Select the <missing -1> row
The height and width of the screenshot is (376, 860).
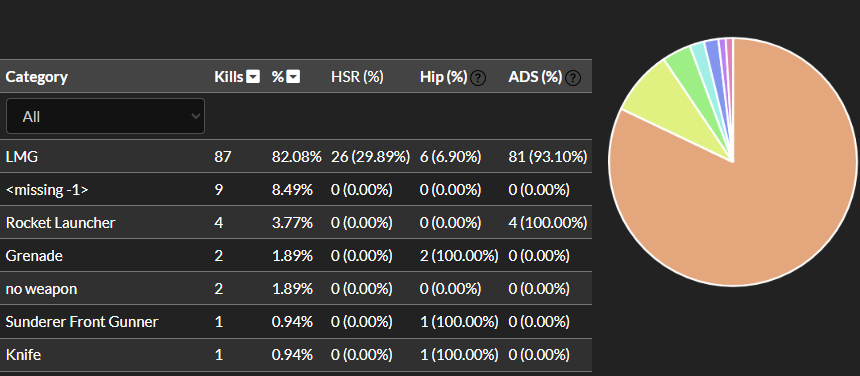(296, 190)
